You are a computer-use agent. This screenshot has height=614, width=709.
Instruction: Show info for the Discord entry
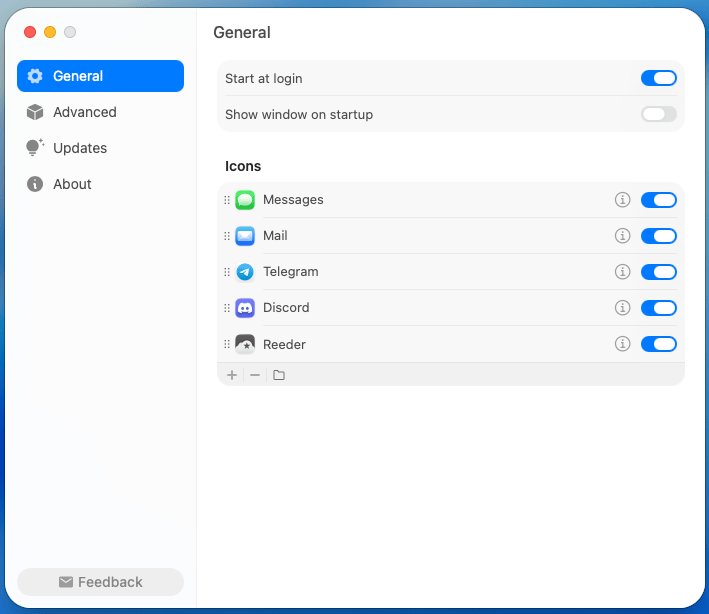point(622,308)
